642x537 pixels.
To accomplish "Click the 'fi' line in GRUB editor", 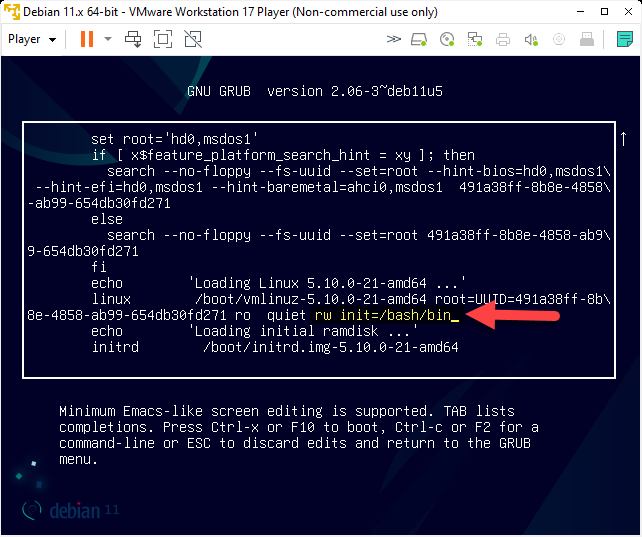I will 99,267.
